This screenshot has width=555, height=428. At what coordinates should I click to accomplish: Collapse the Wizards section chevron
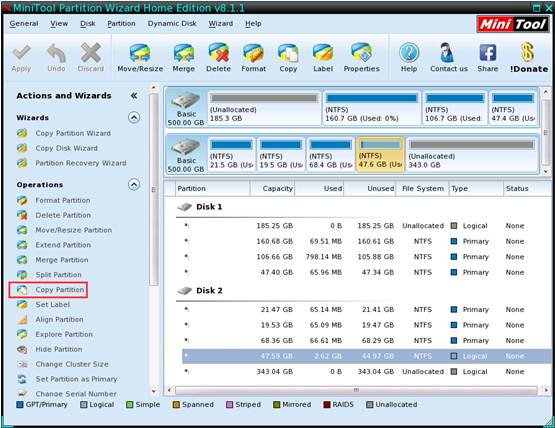[134, 118]
